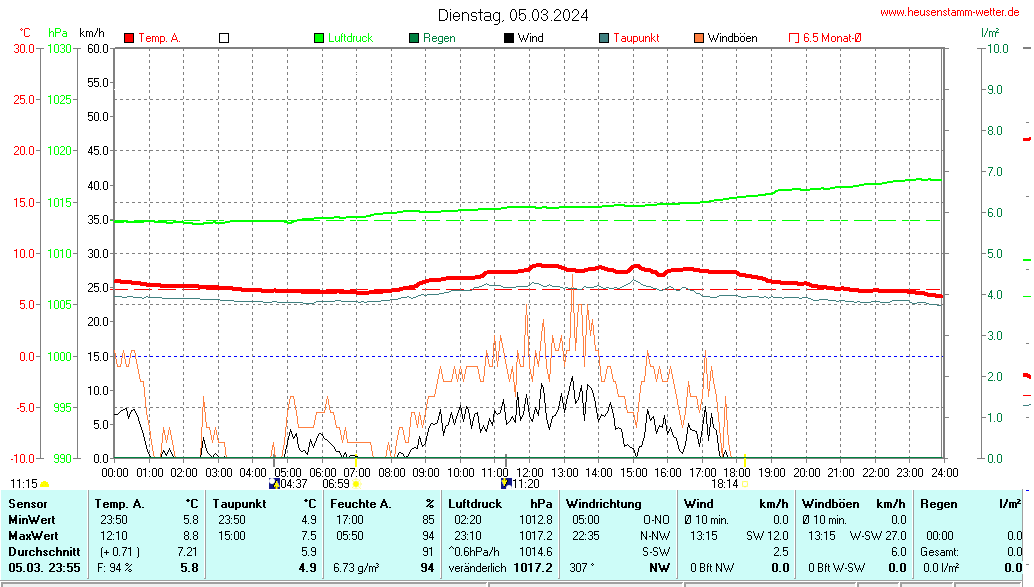Image resolution: width=1034 pixels, height=587 pixels.
Task: Pick the bright green Luftdruck color swatch
Action: pos(319,38)
